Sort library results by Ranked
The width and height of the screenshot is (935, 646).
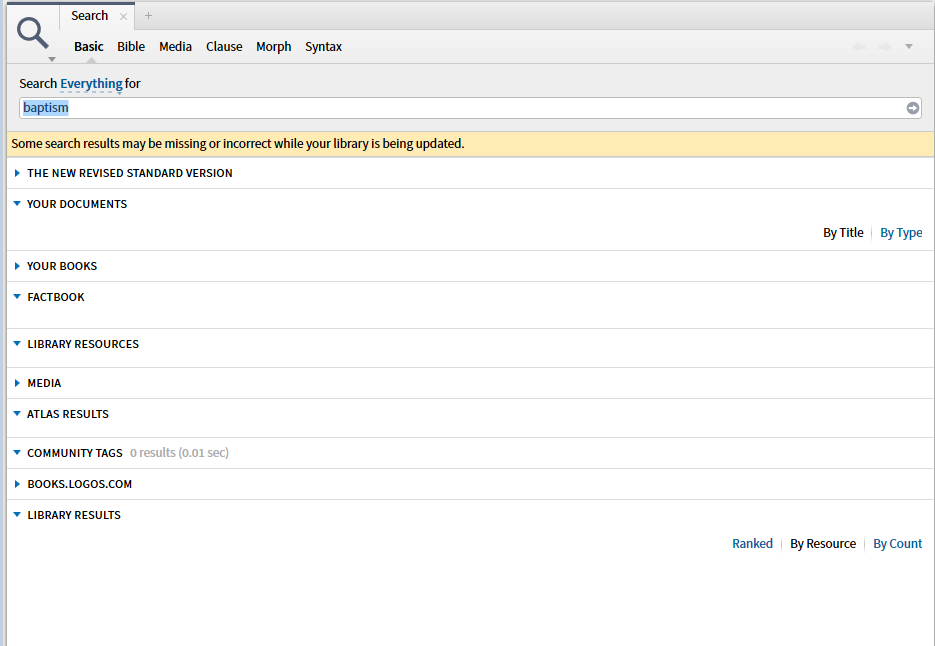pyautogui.click(x=752, y=544)
